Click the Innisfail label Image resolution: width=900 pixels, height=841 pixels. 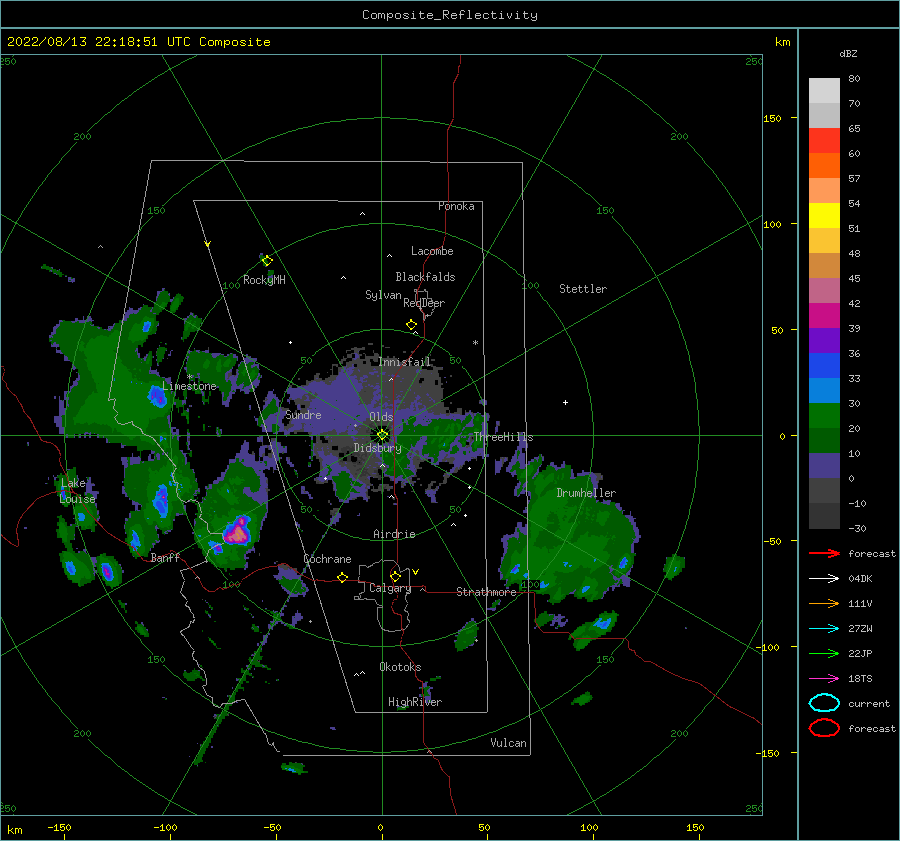(405, 362)
